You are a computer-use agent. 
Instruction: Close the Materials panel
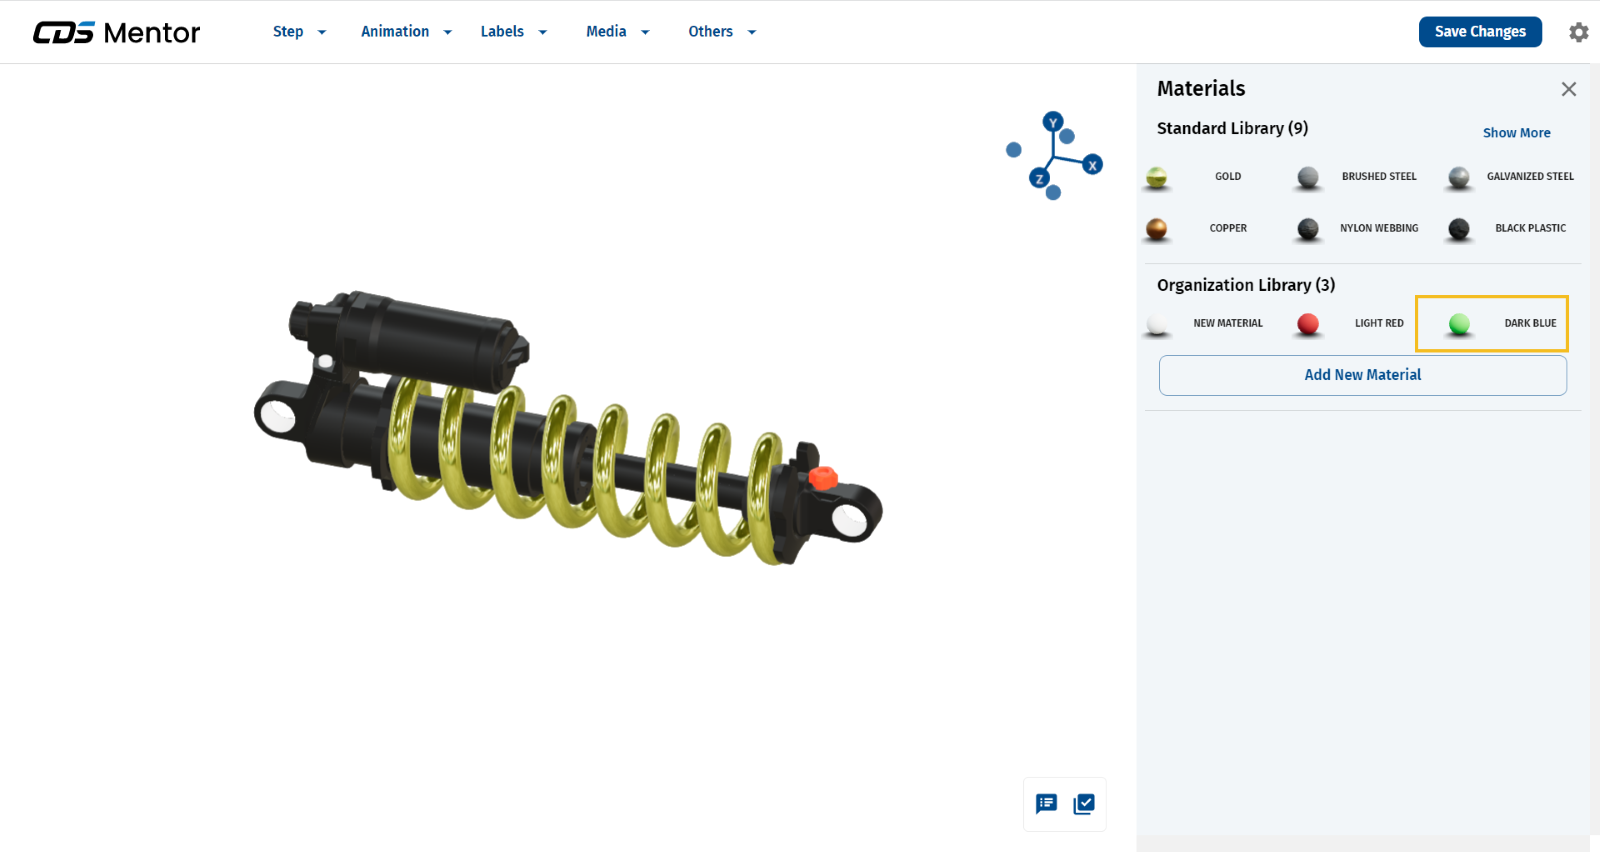[x=1568, y=89]
